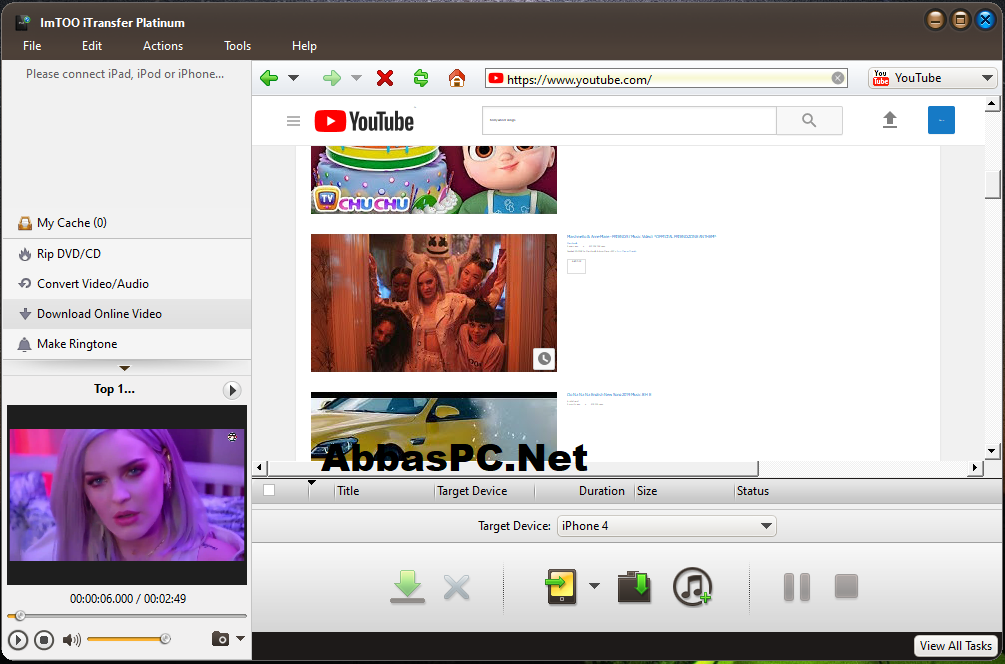Viewport: 1005px width, 664px height.
Task: Click the youtube.com address bar
Action: [665, 78]
